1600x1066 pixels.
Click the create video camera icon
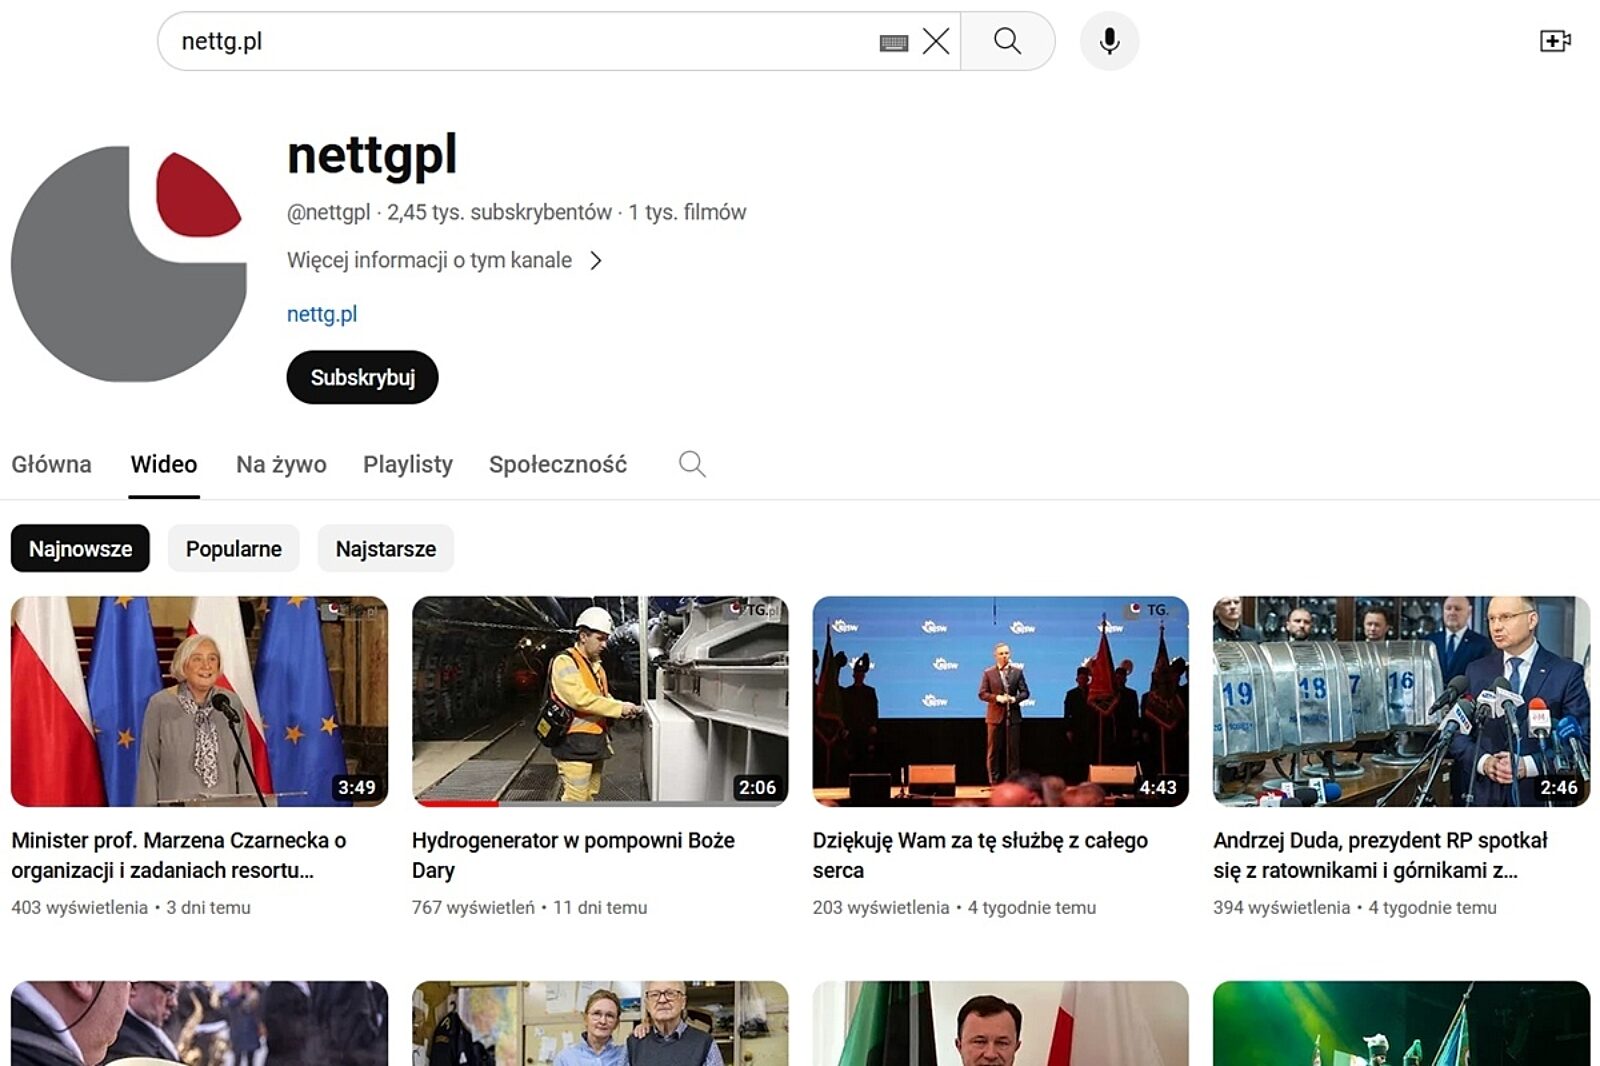(x=1554, y=41)
